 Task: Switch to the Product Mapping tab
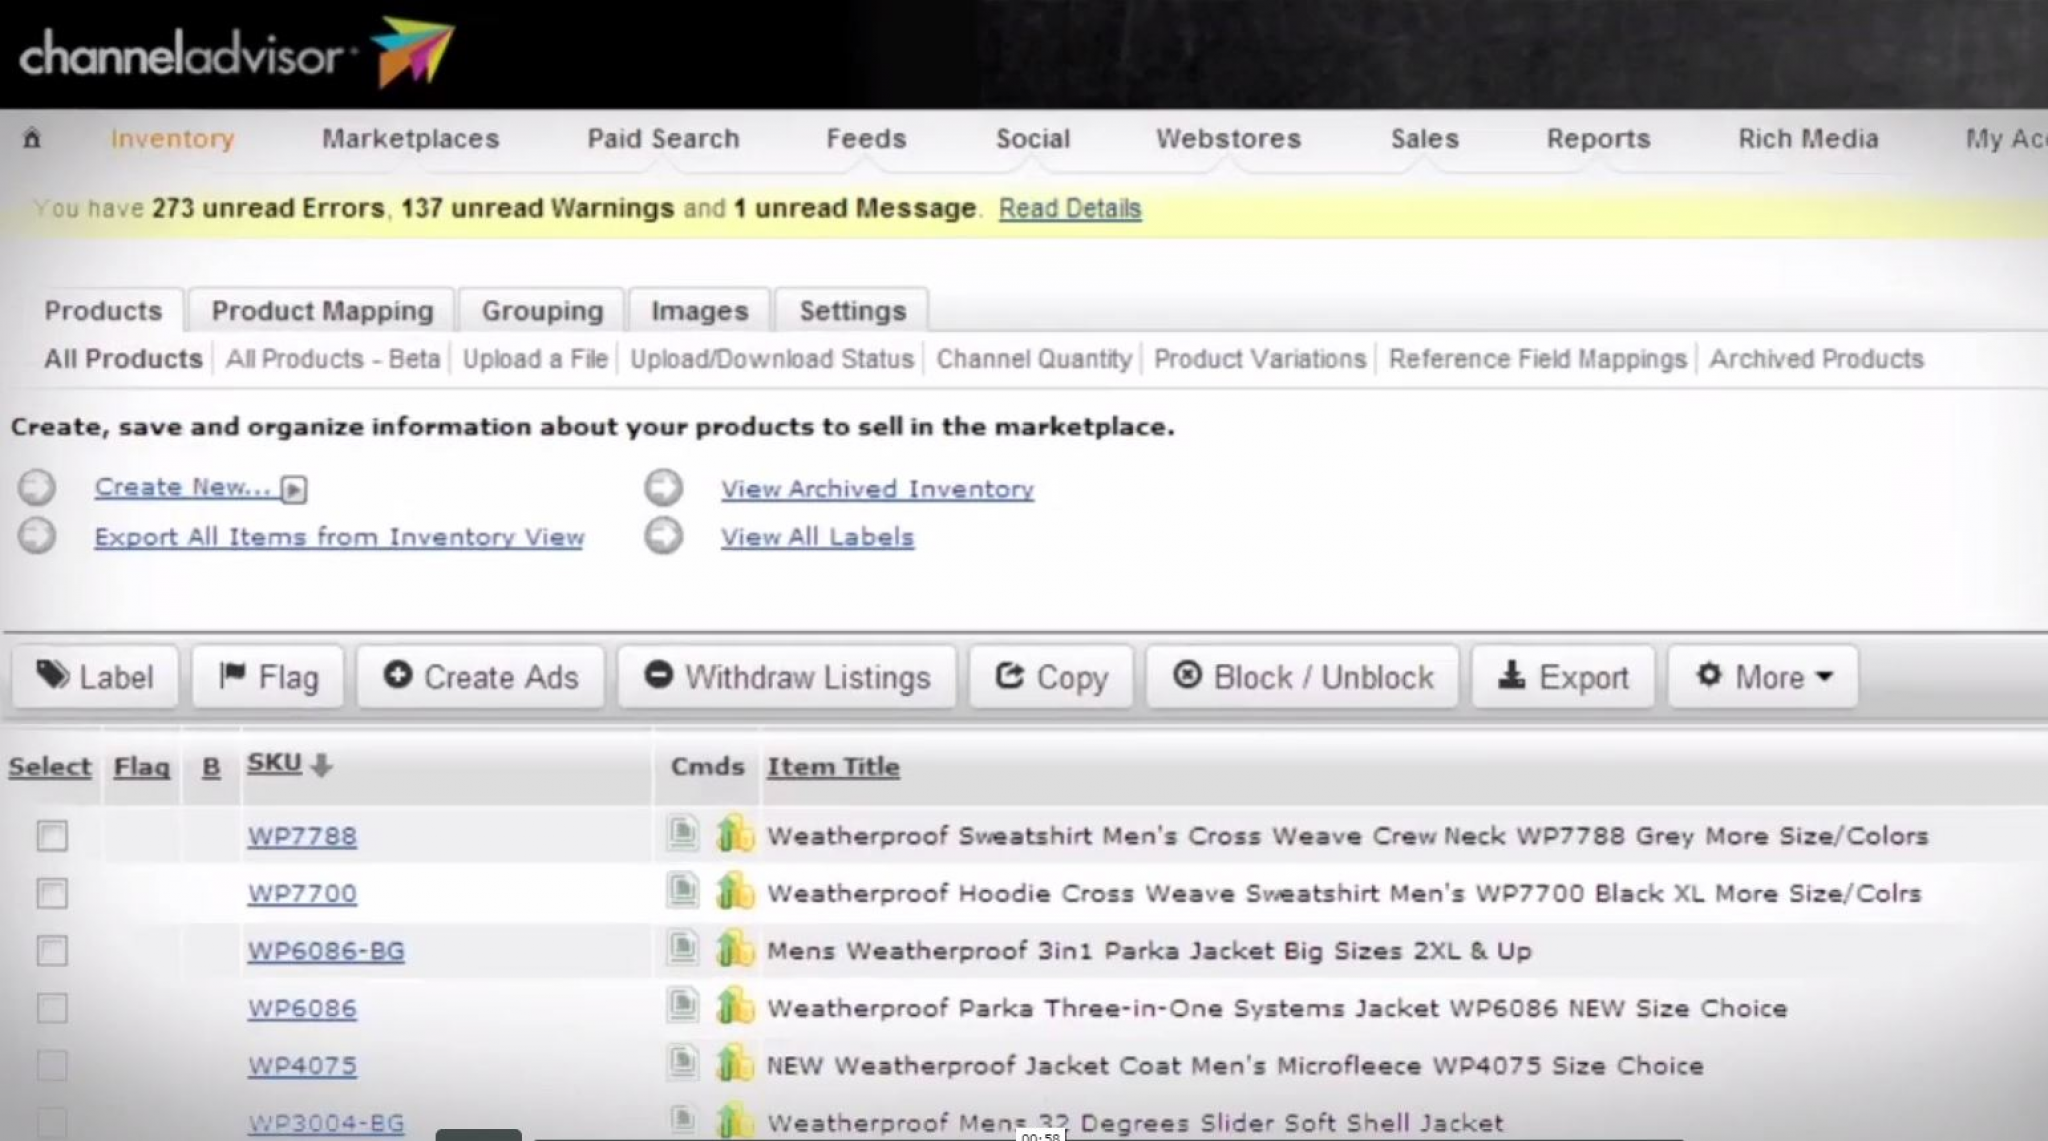click(x=321, y=310)
